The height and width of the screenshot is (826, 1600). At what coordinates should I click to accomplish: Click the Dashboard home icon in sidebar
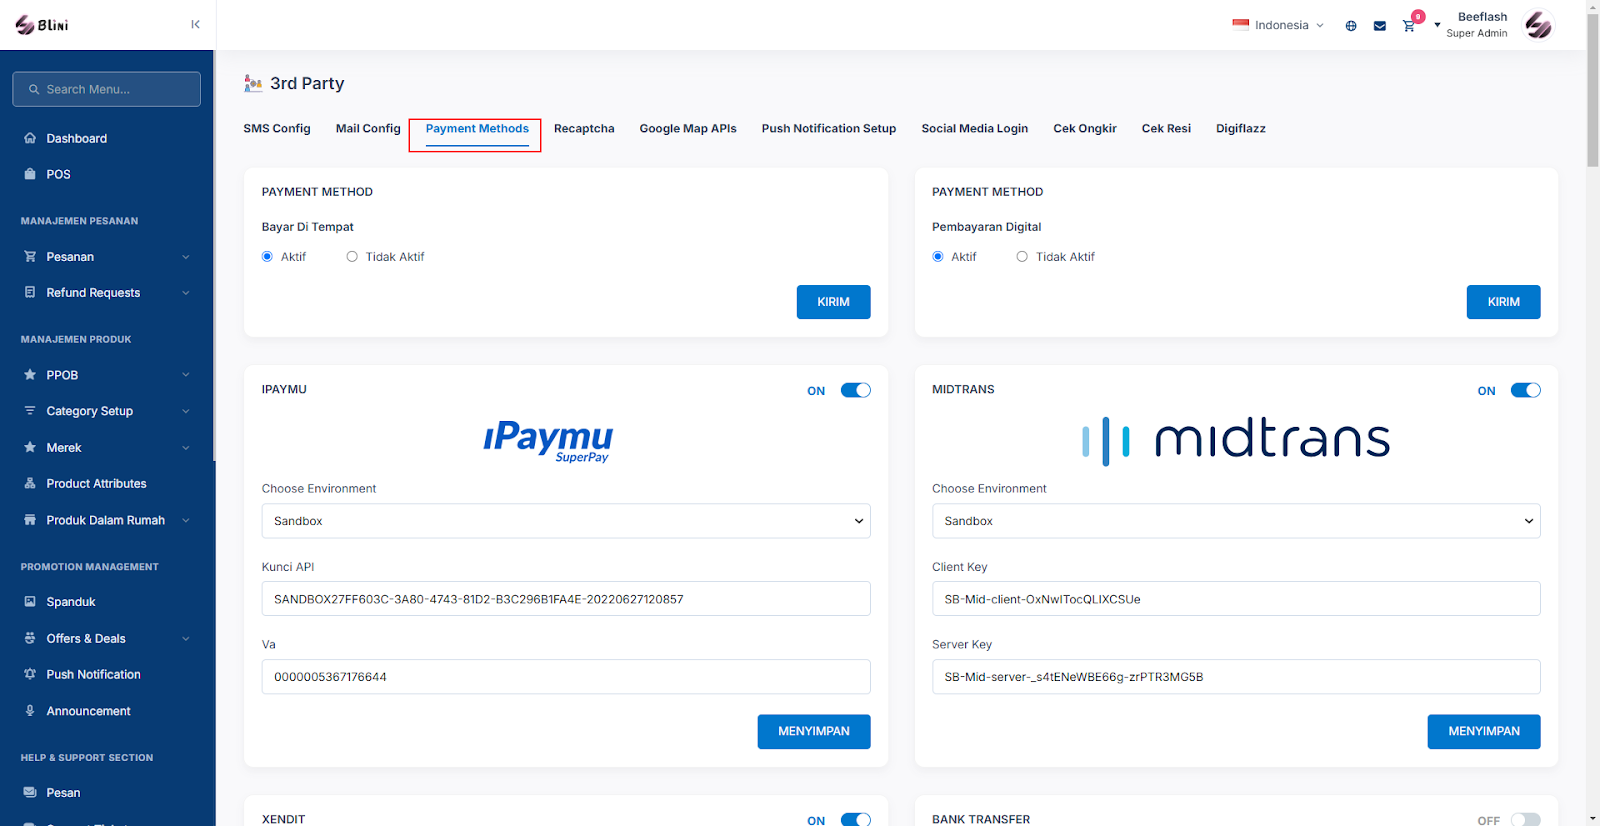30,138
